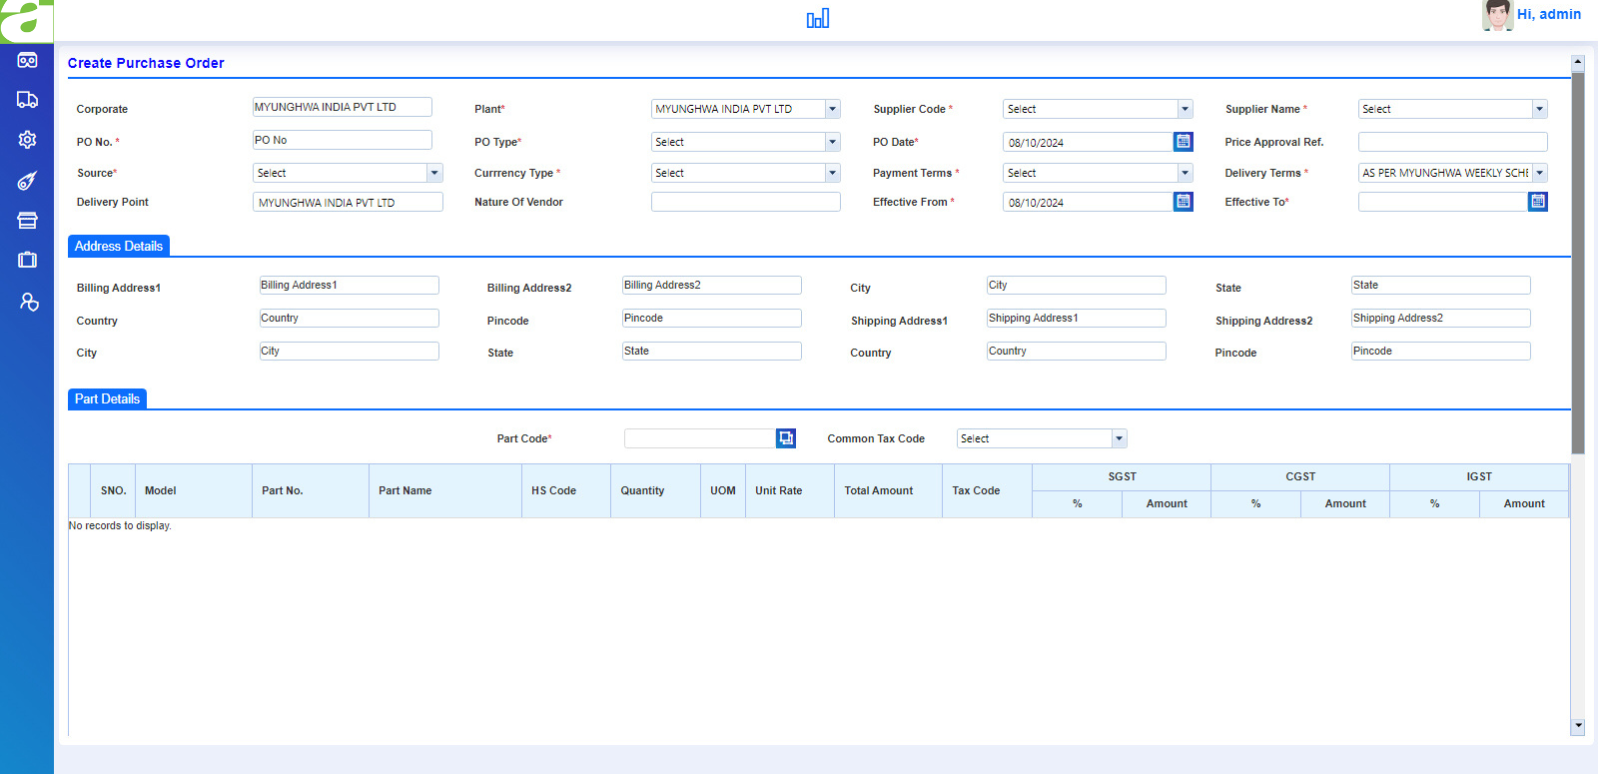Click the Tax Code column header
This screenshot has width=1598, height=774.
987,491
